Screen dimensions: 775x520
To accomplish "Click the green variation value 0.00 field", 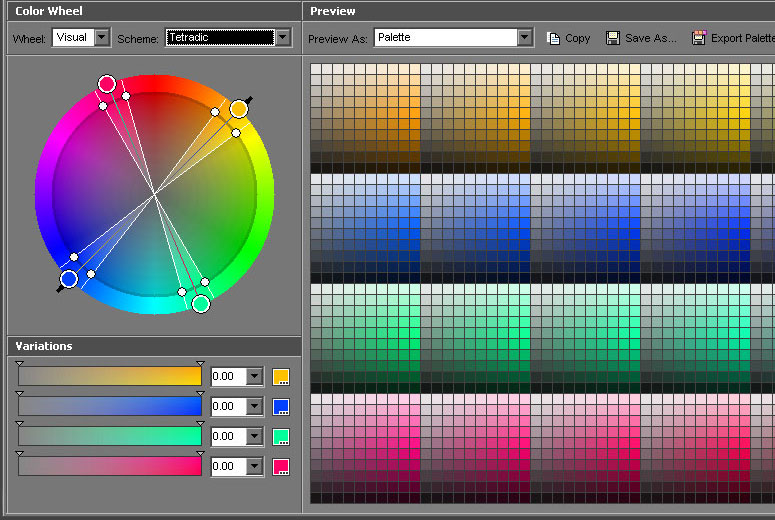I will point(229,436).
